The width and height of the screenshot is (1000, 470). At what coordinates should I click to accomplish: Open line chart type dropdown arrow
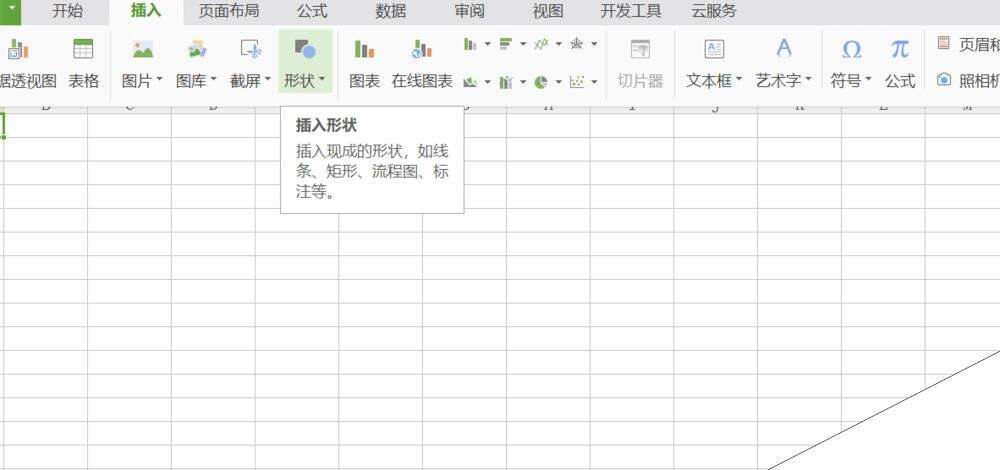pyautogui.click(x=559, y=44)
